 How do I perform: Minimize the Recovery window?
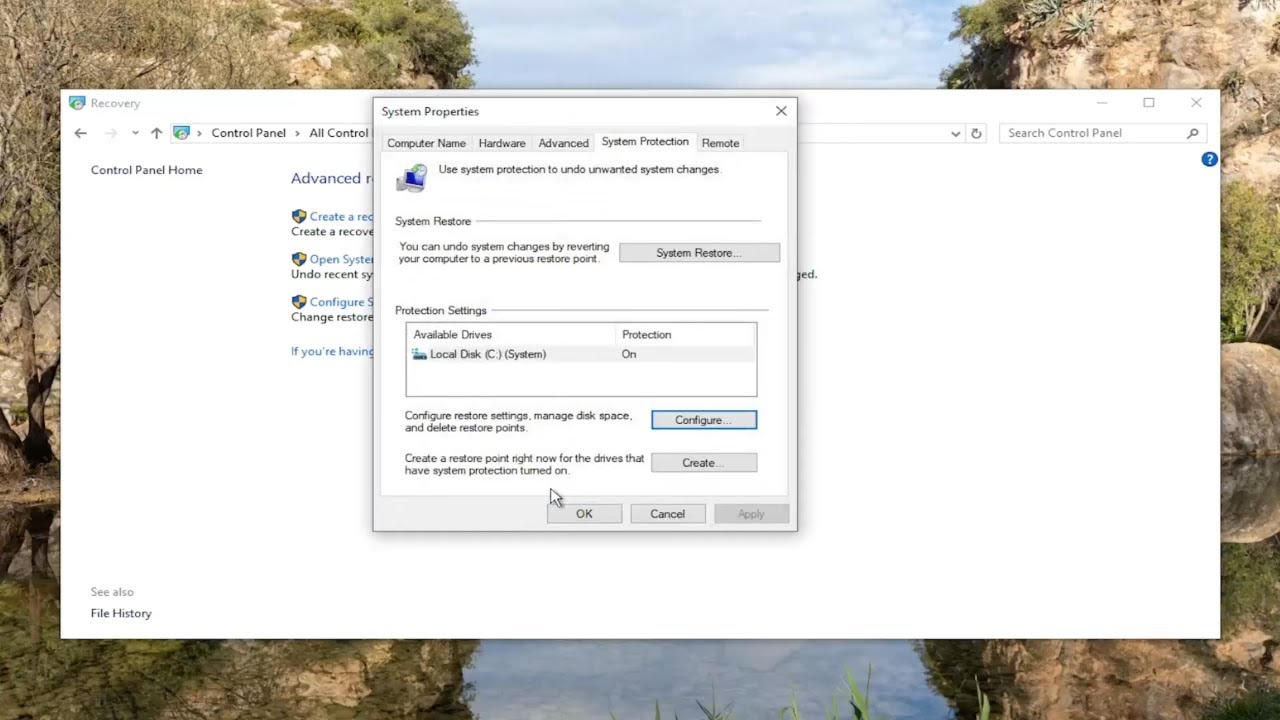tap(1102, 103)
